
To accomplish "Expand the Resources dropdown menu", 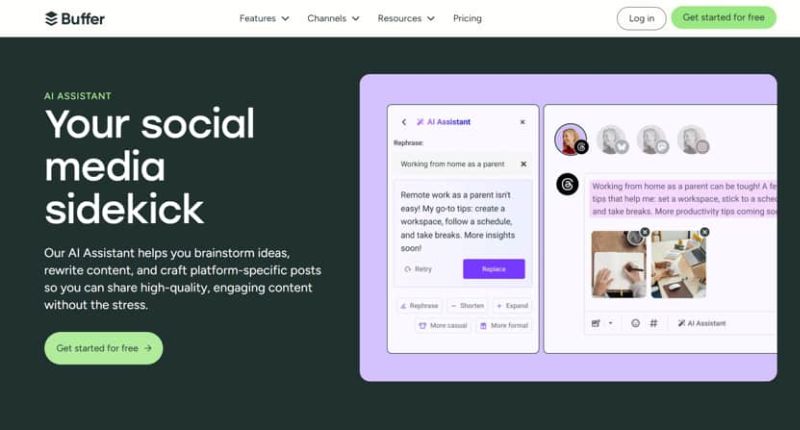I will [x=406, y=18].
